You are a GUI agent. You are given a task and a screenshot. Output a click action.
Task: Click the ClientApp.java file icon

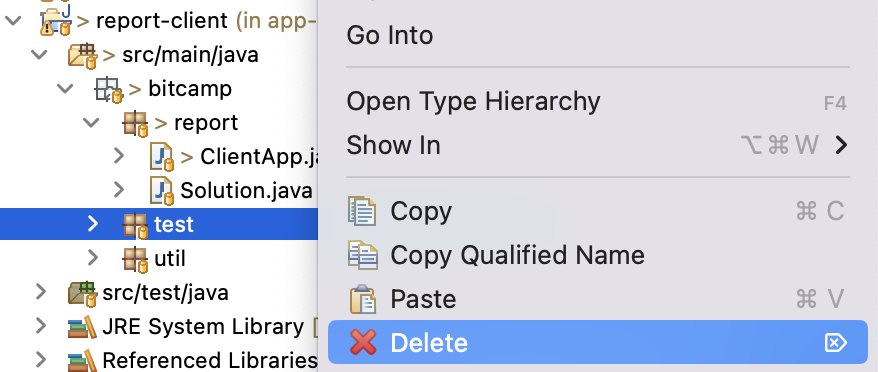[x=162, y=157]
